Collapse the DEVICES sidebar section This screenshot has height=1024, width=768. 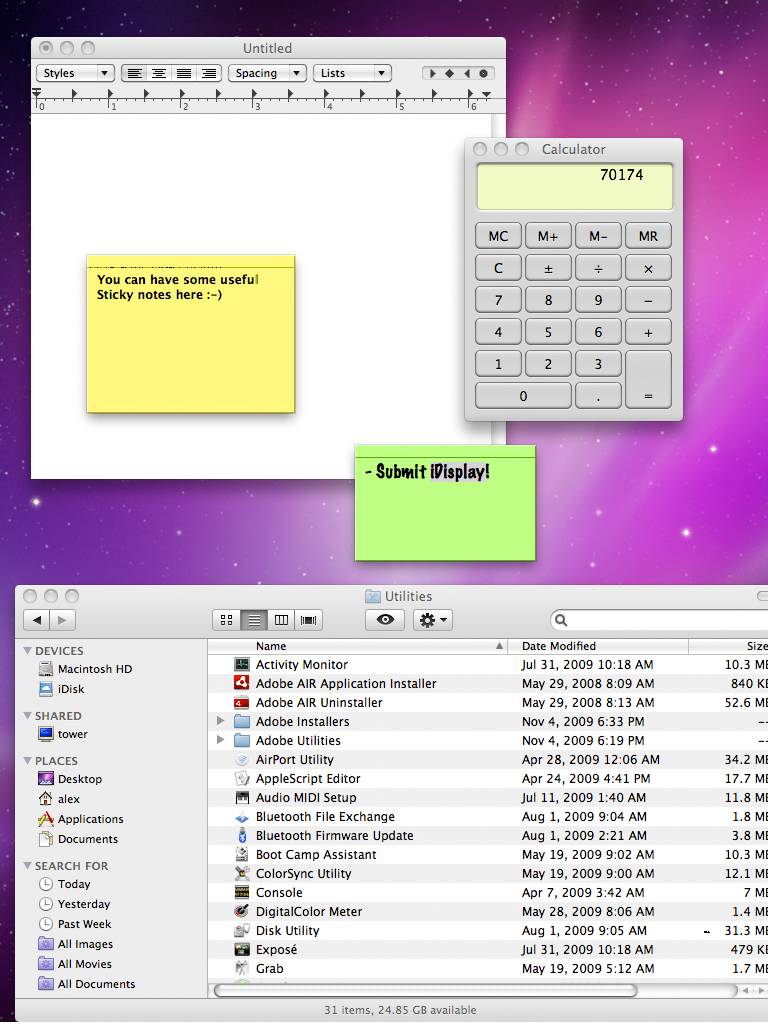click(x=27, y=650)
